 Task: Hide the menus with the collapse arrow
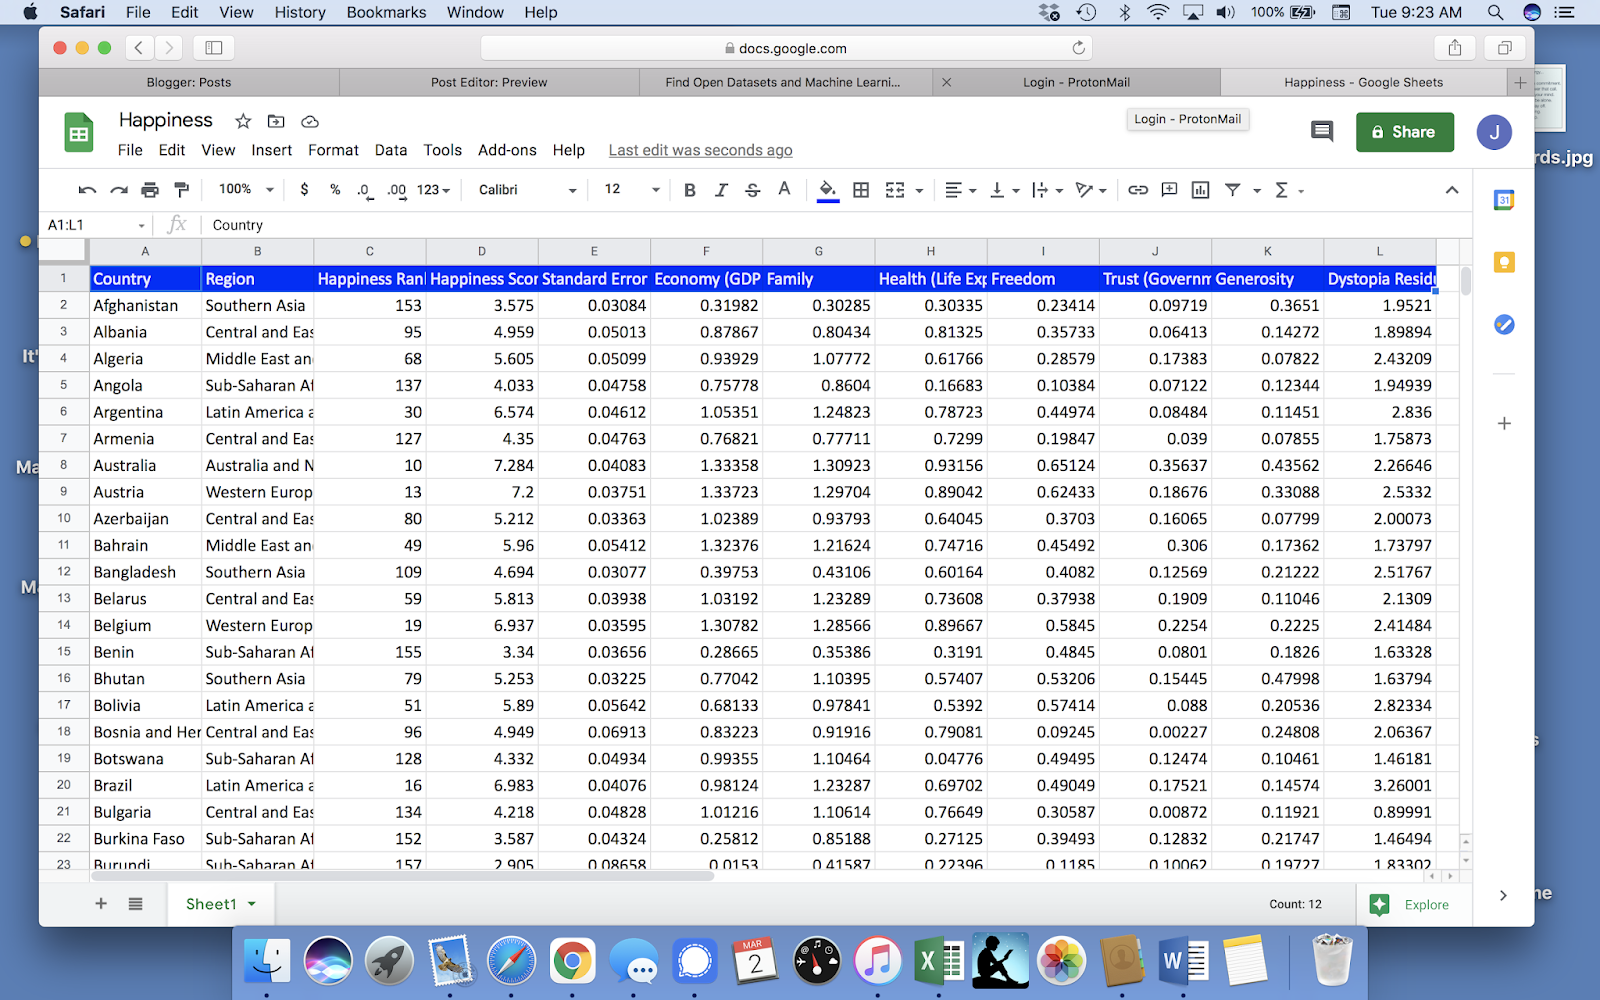click(x=1452, y=190)
